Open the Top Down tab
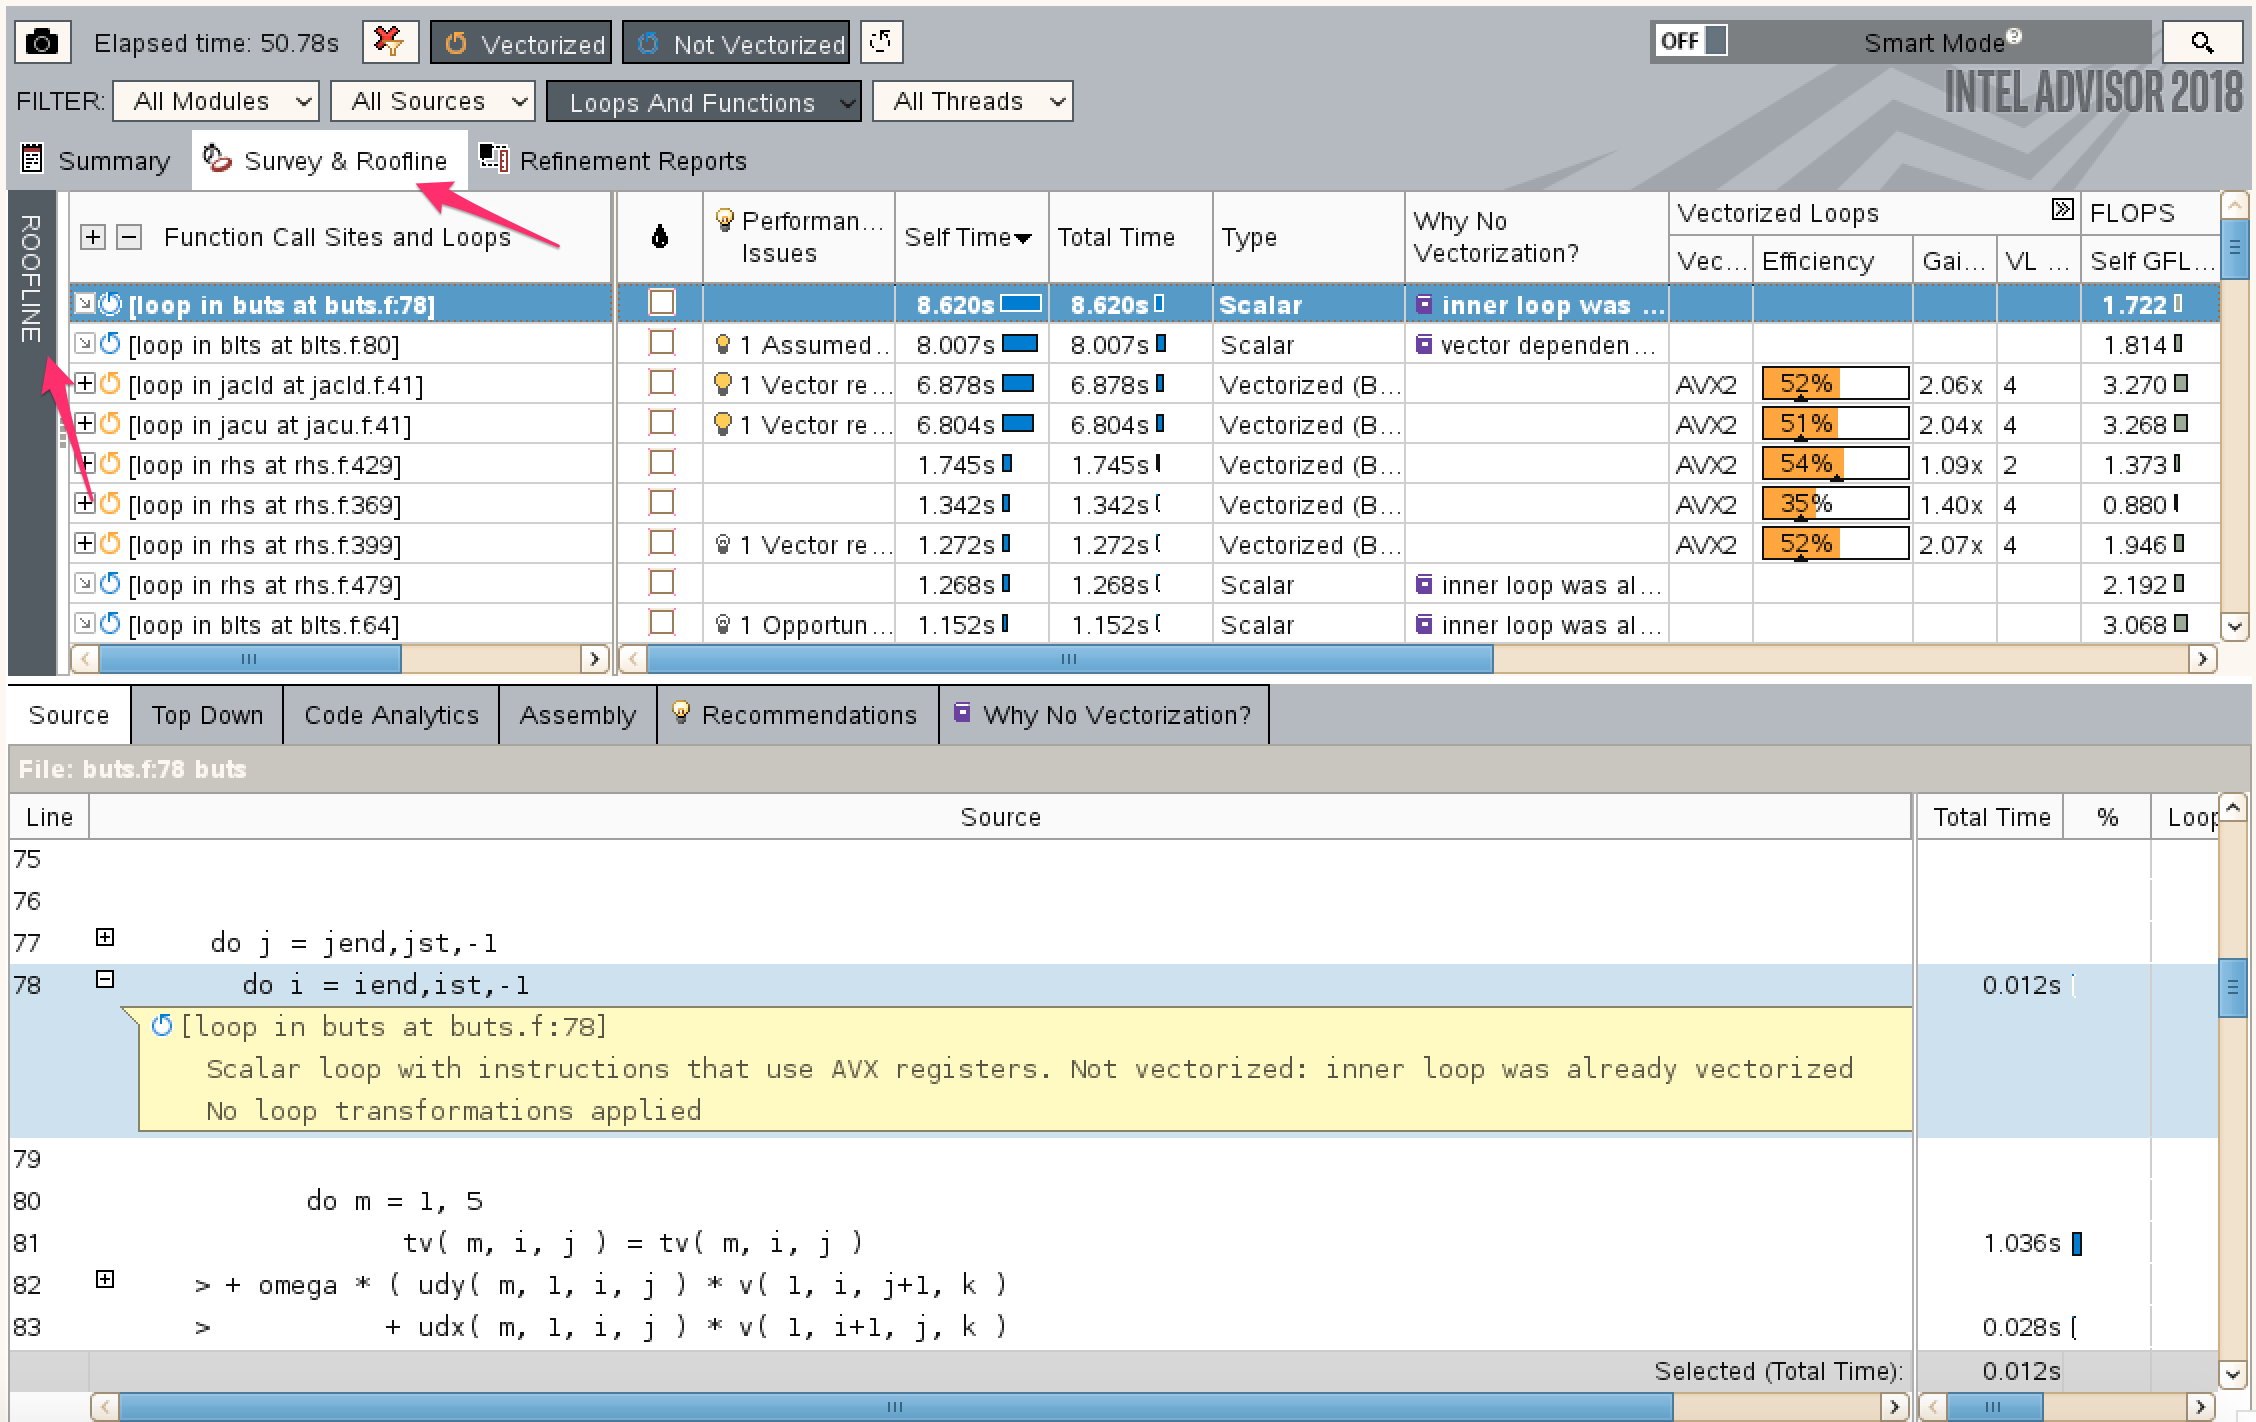This screenshot has width=2256, height=1422. click(x=207, y=715)
